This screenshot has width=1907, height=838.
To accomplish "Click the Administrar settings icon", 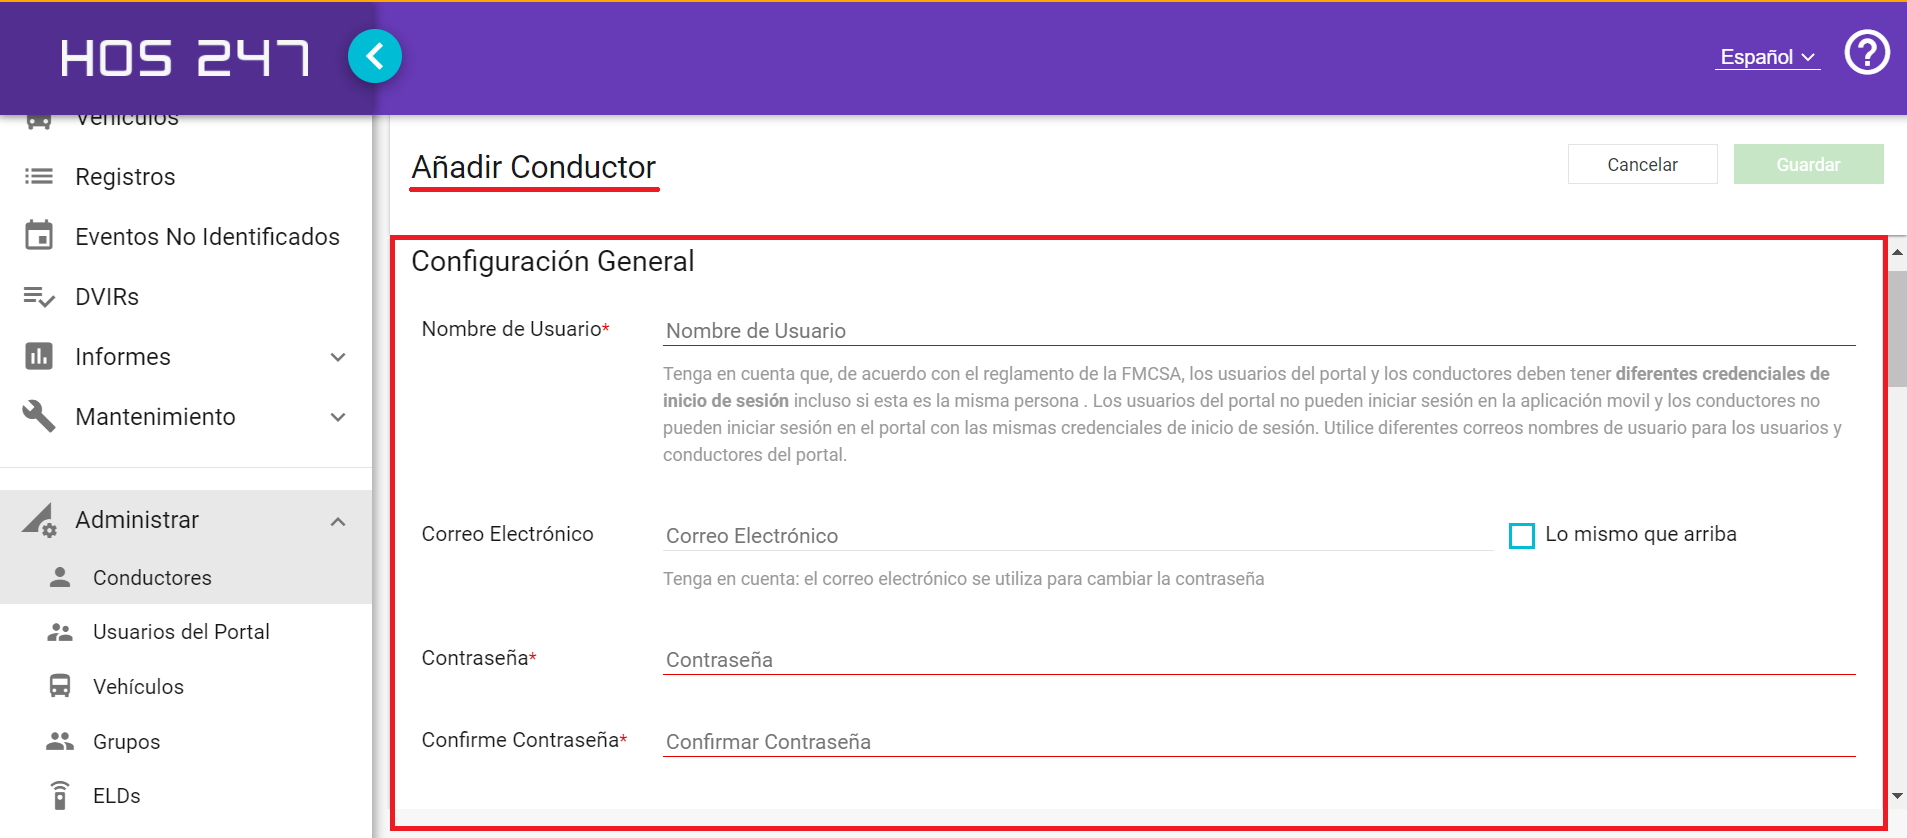I will pos(40,520).
